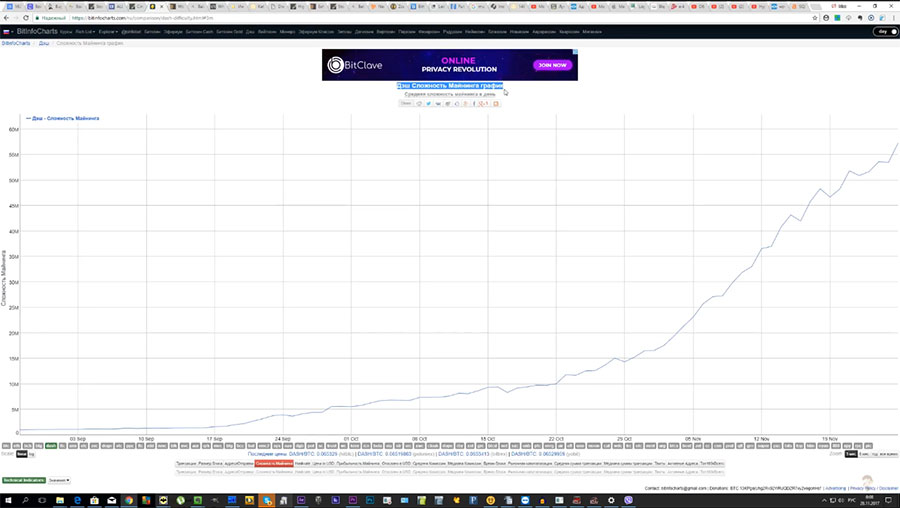This screenshot has height=508, width=900.
Task: Toggle the green dash coin button
Action: (51, 445)
